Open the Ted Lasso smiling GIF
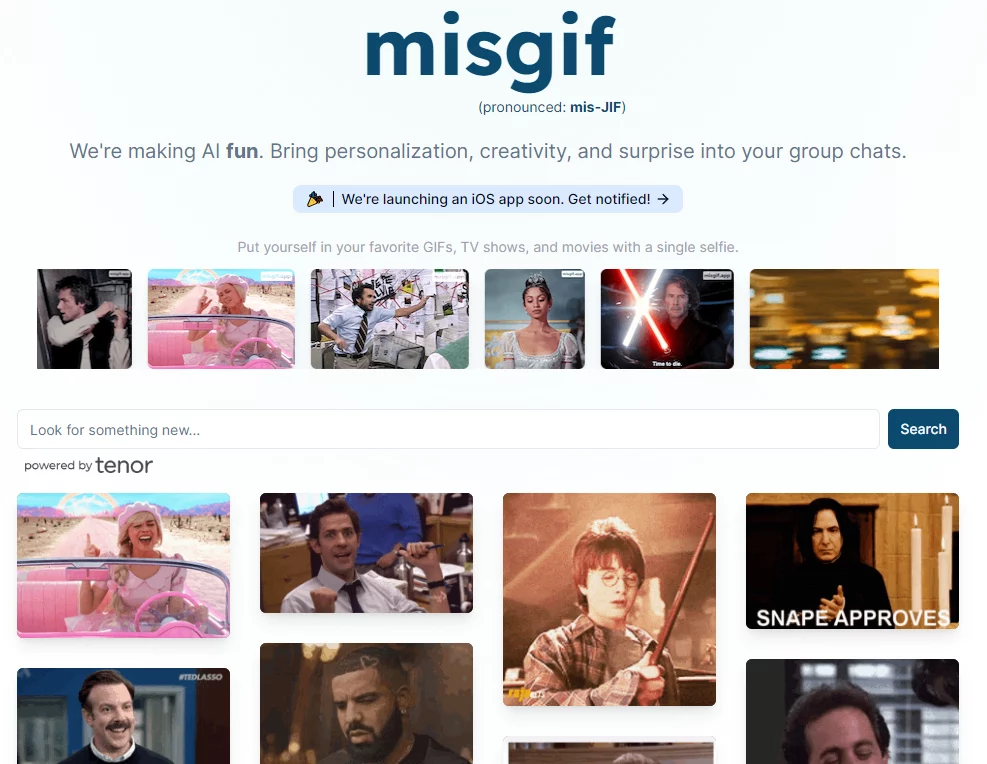Image resolution: width=987 pixels, height=764 pixels. pos(123,716)
